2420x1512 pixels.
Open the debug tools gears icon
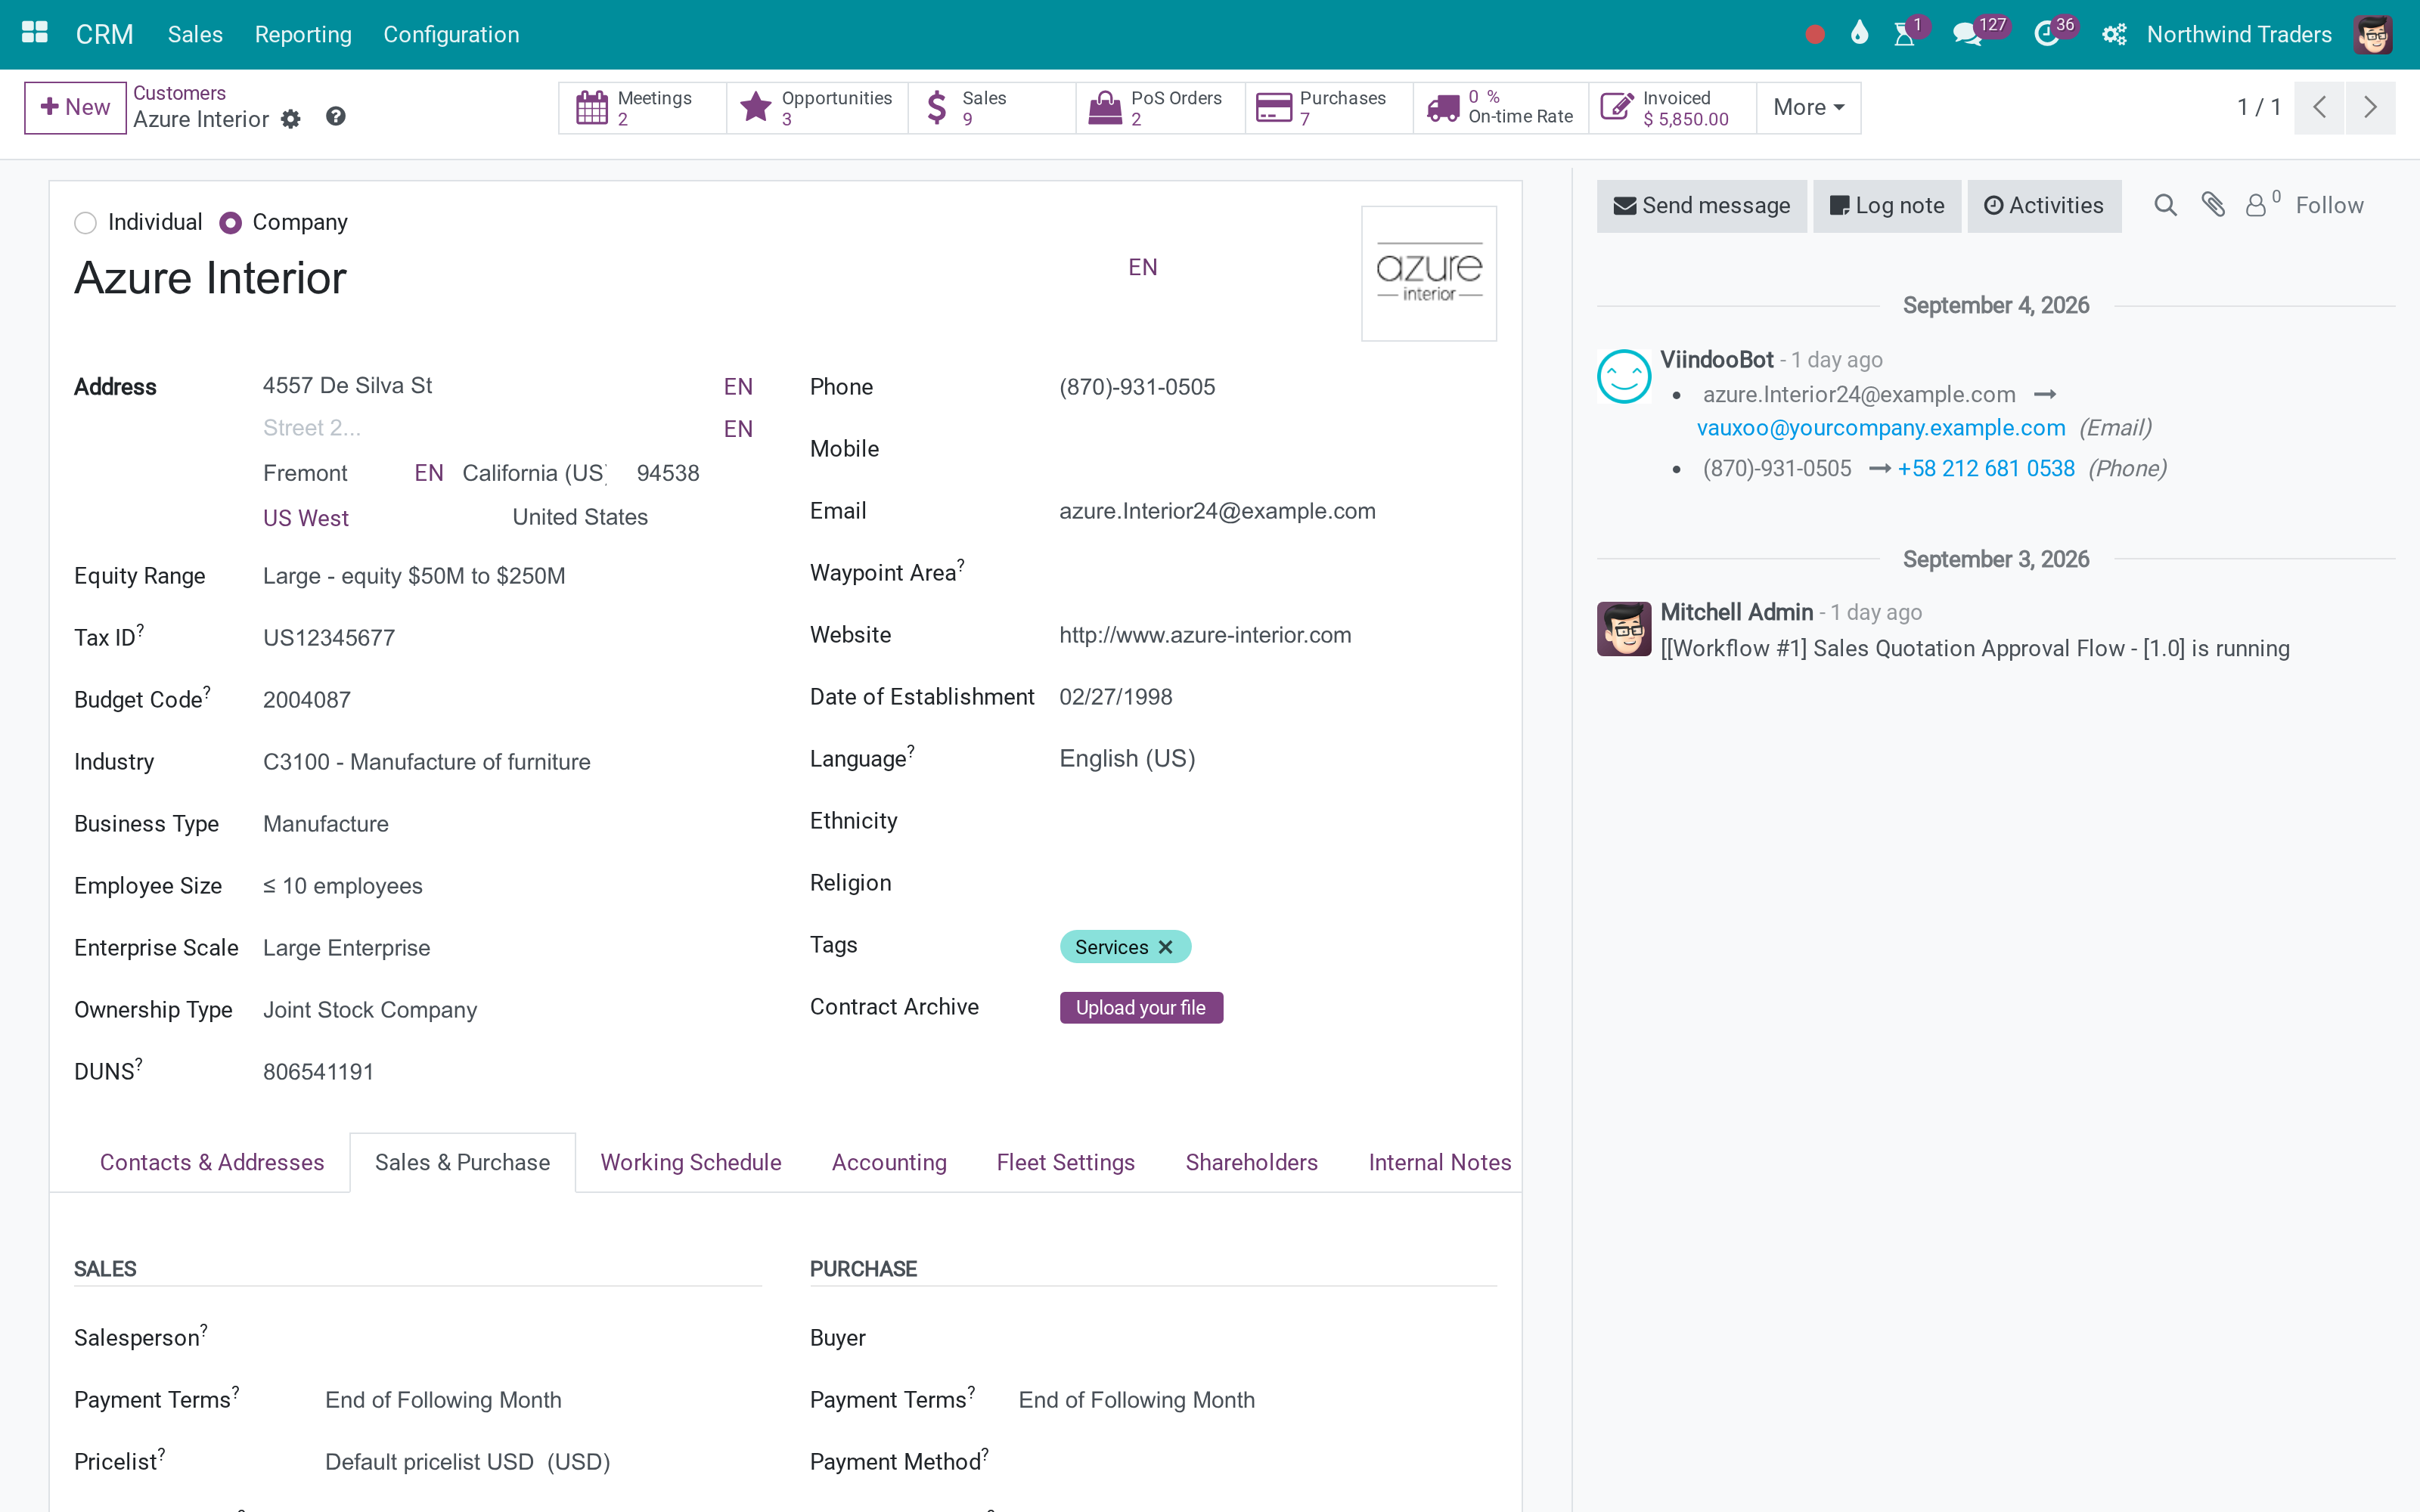(2114, 35)
